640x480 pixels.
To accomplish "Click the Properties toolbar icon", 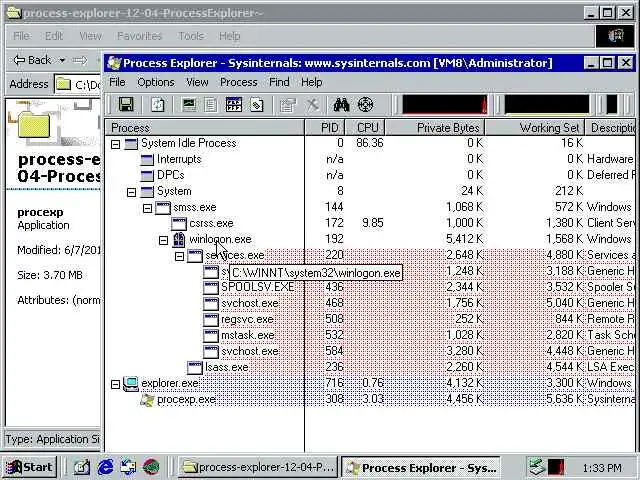I will [288, 105].
